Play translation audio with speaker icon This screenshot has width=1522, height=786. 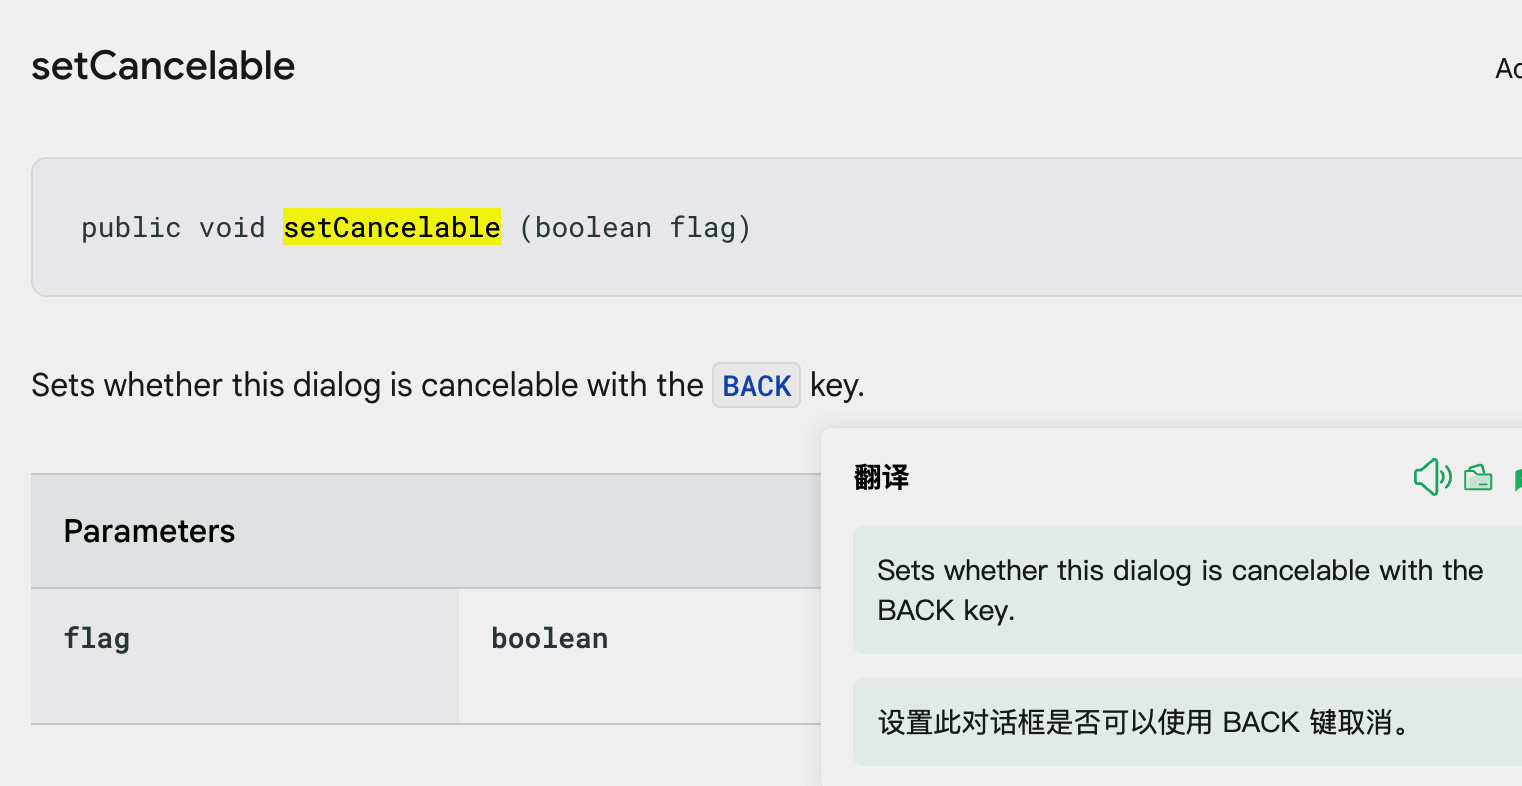1432,477
